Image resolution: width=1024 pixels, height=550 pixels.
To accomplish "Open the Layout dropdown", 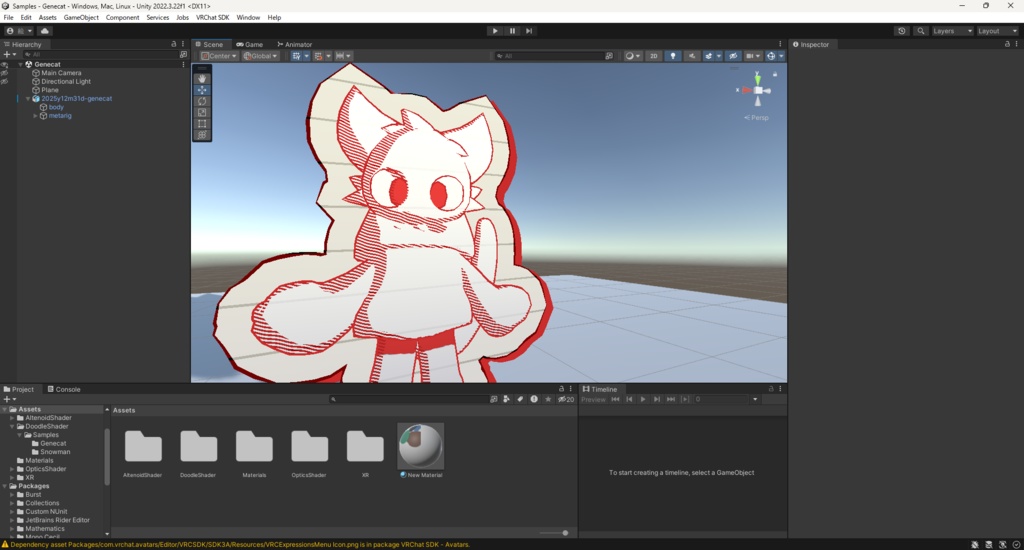I will pos(997,31).
